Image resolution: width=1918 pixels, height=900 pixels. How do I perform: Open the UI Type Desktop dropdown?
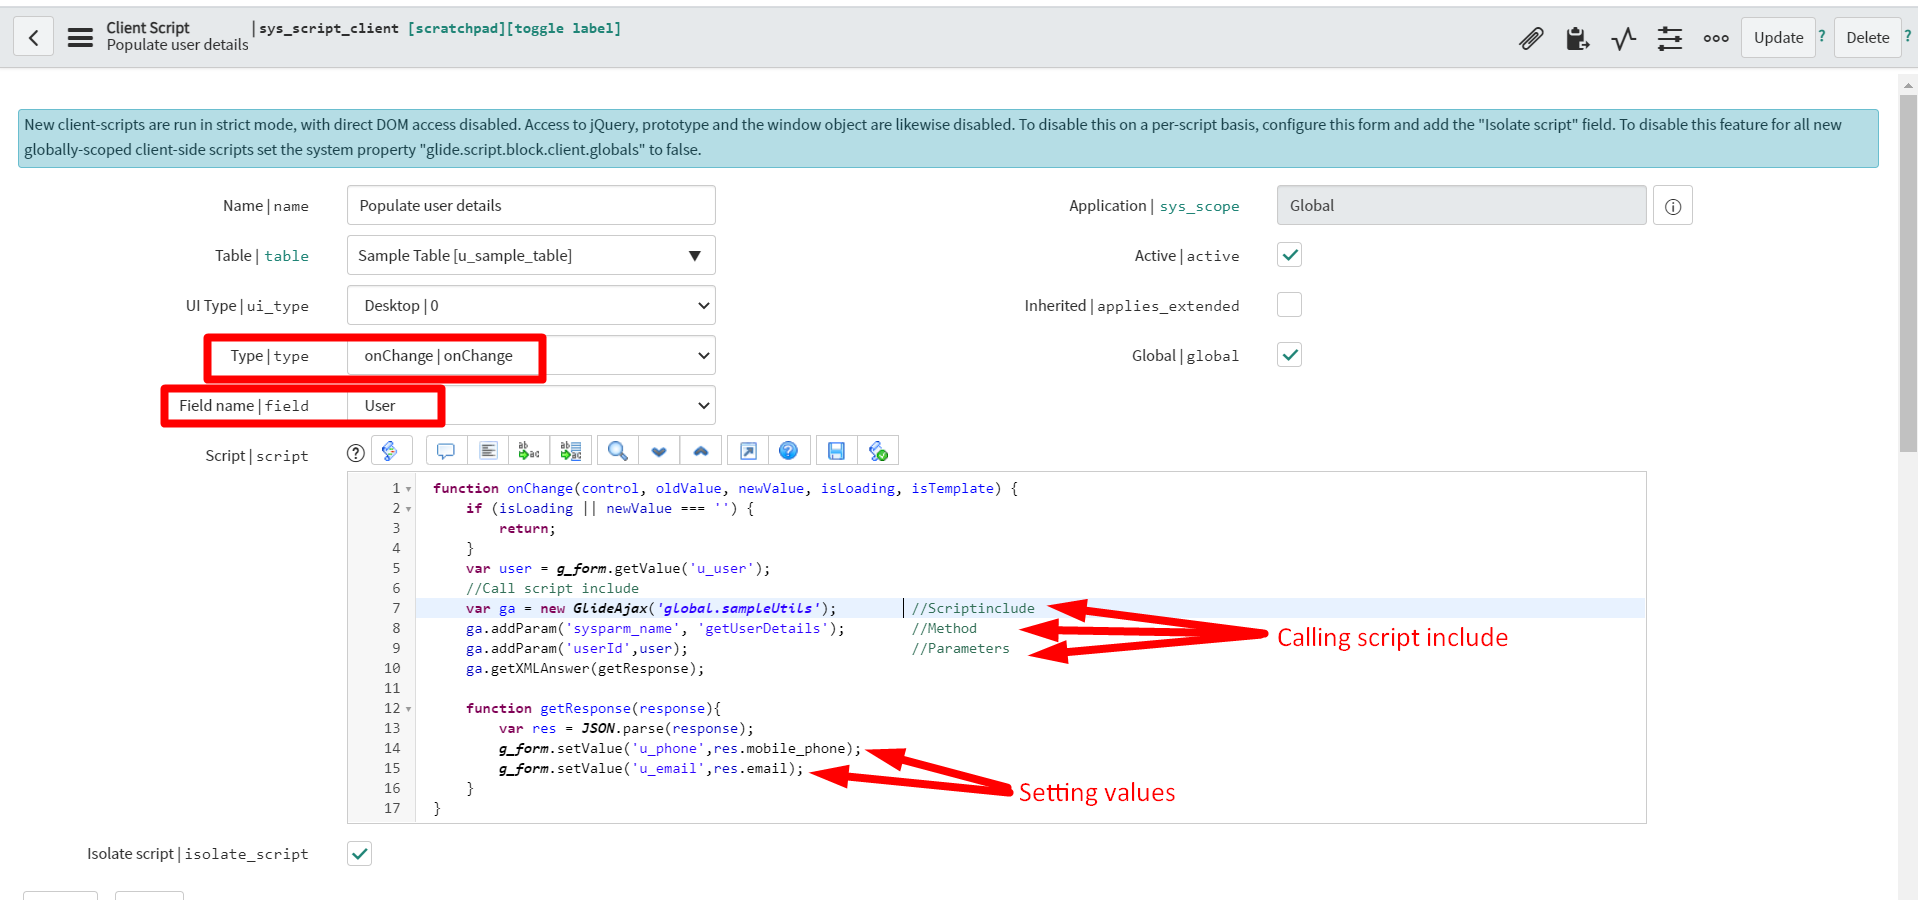[x=531, y=306]
